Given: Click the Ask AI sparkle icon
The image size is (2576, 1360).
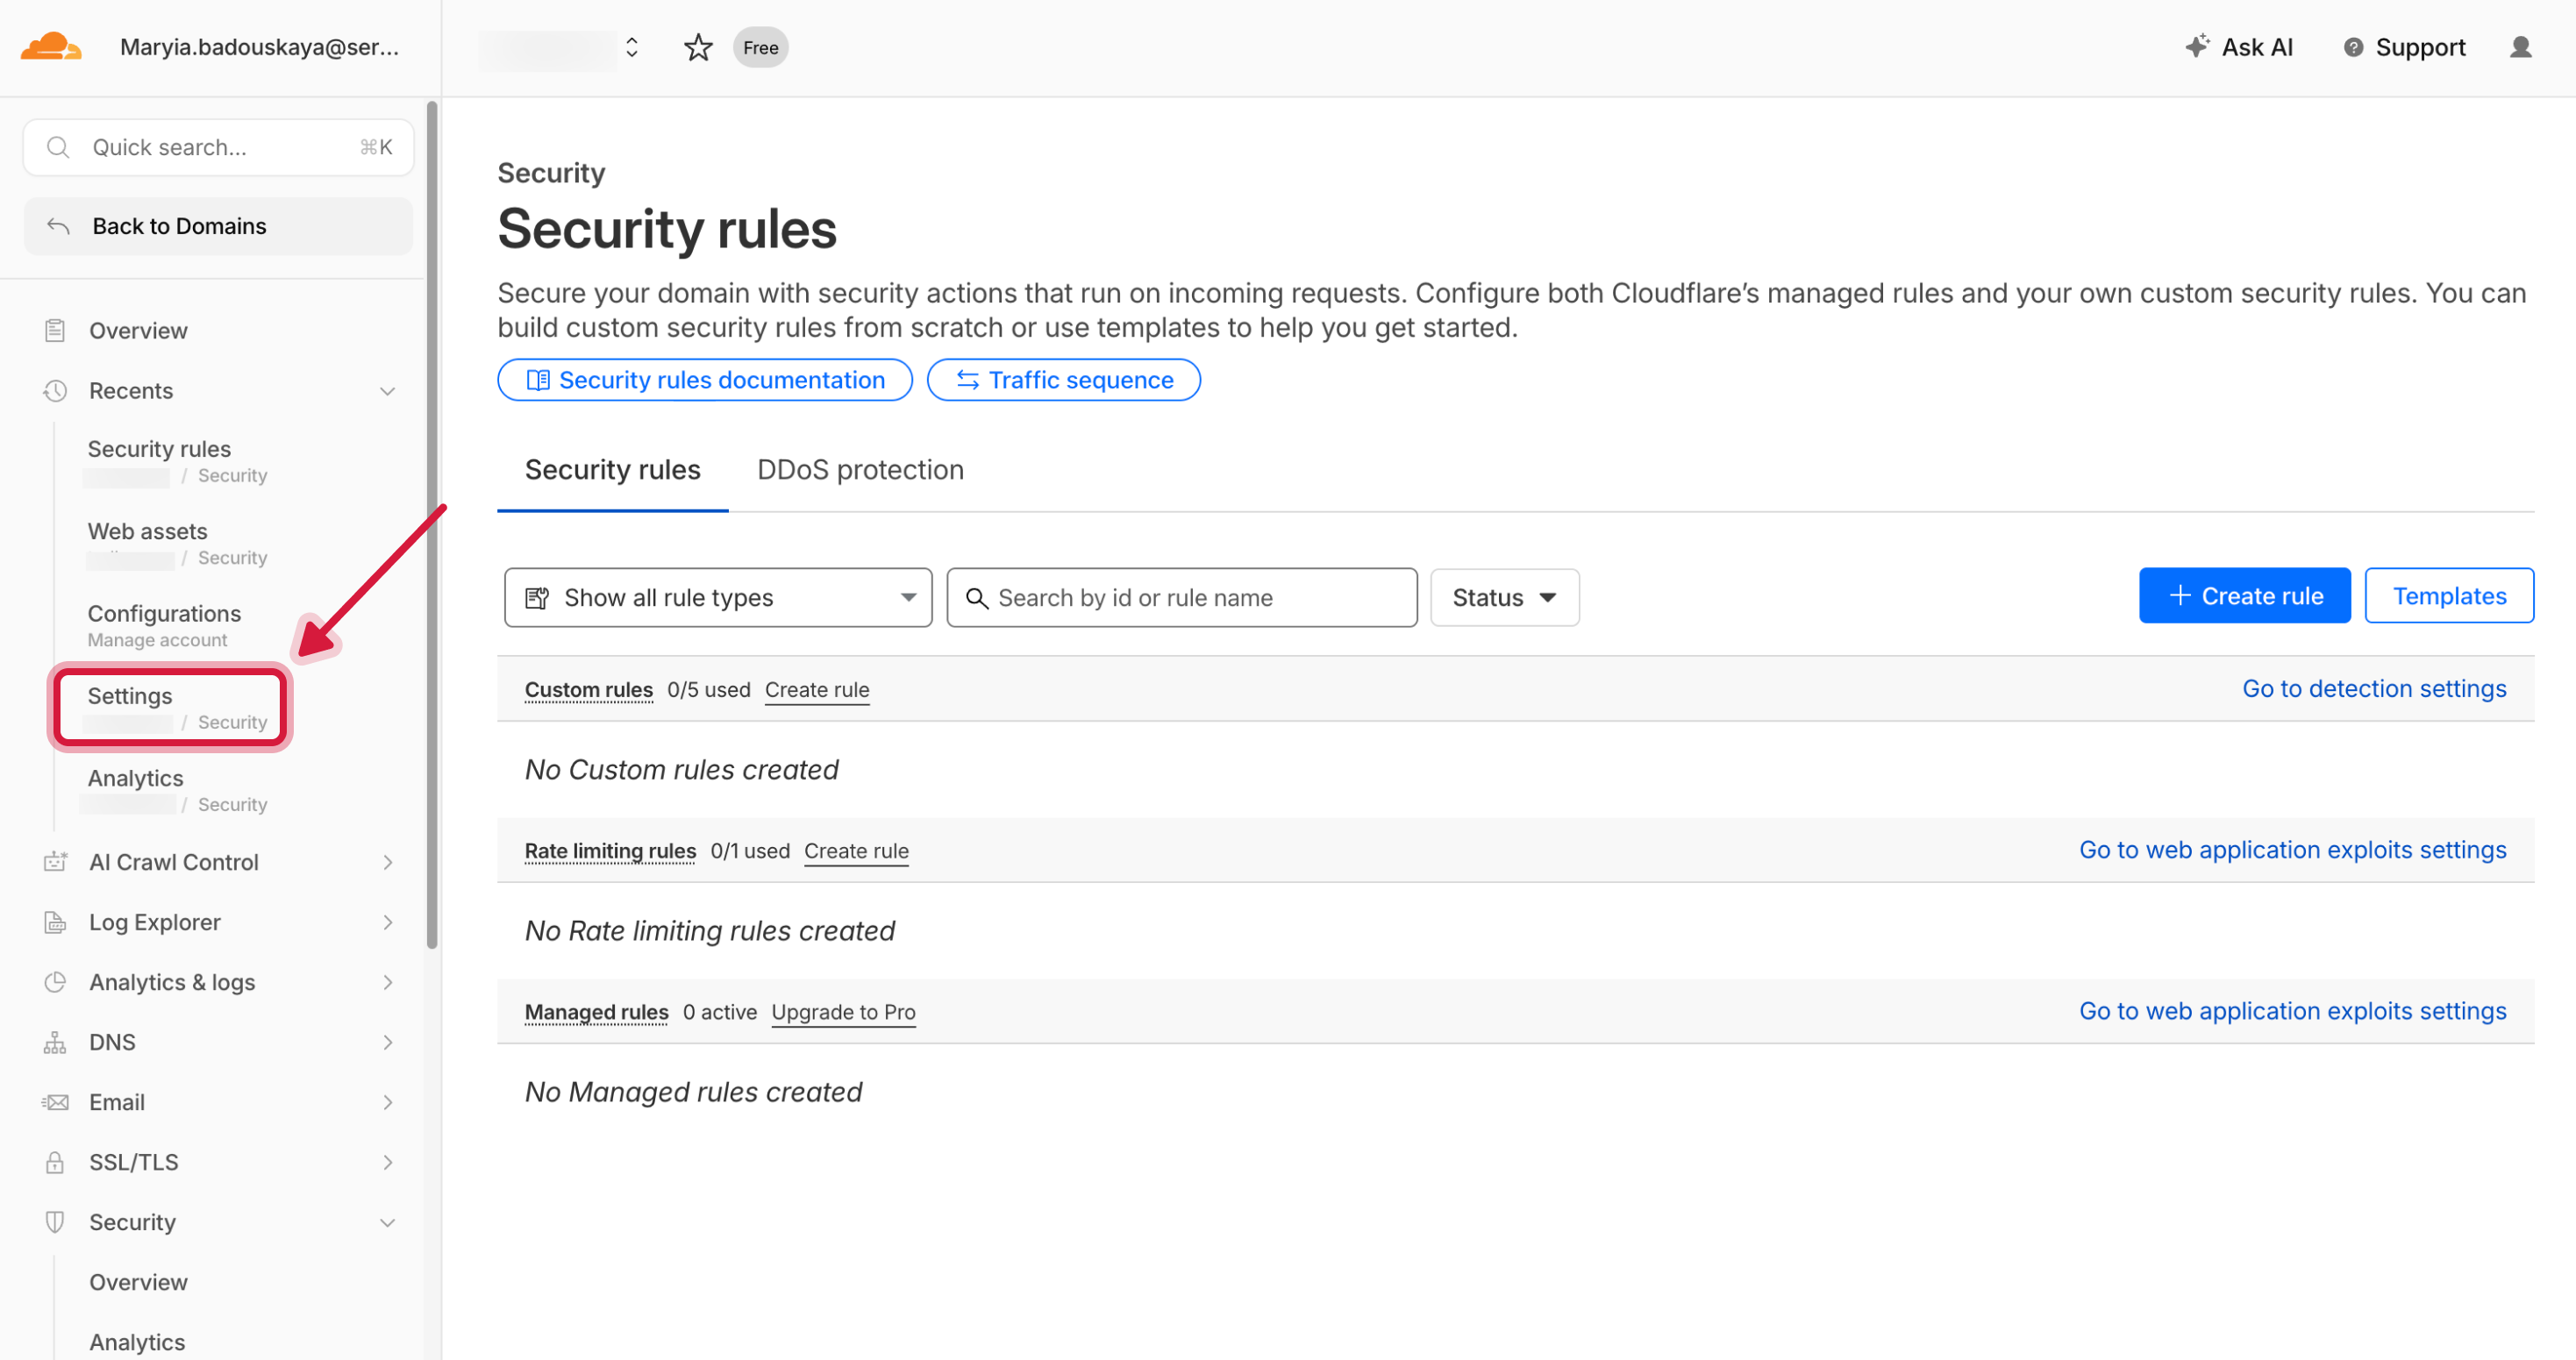Looking at the screenshot, I should [x=2196, y=46].
